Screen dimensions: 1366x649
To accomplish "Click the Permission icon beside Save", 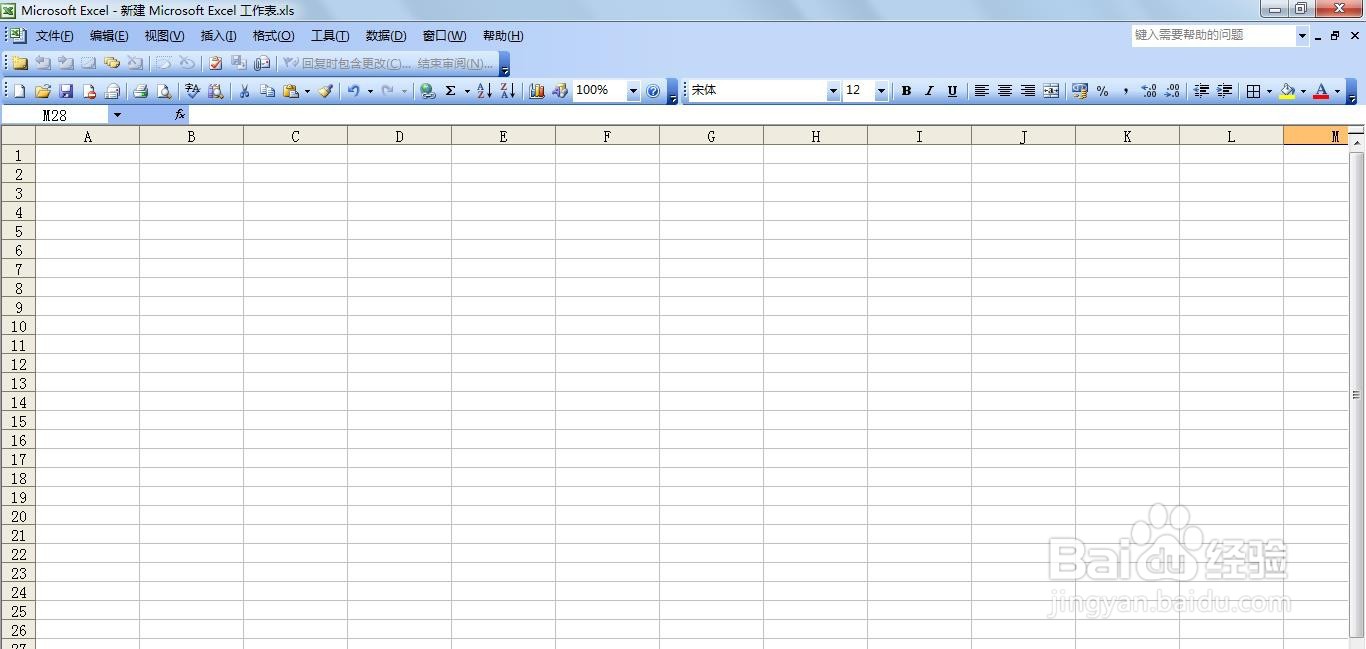I will click(89, 91).
